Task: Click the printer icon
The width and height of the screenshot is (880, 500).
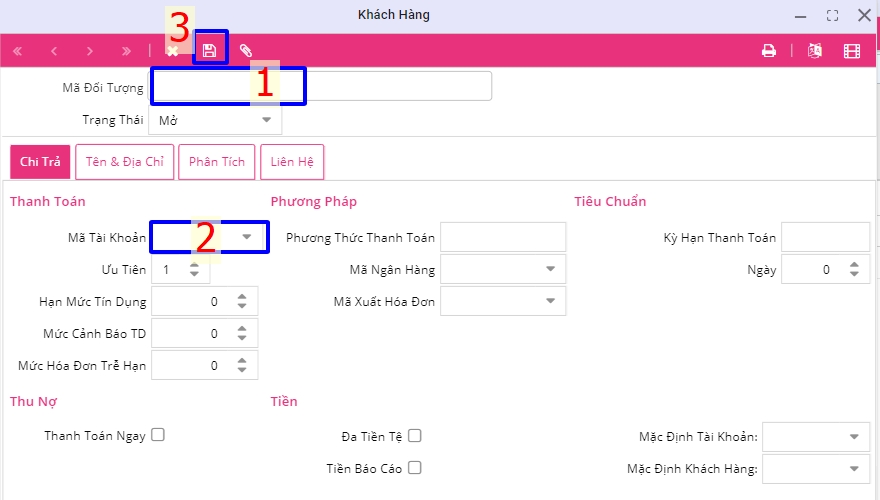Action: pos(769,51)
